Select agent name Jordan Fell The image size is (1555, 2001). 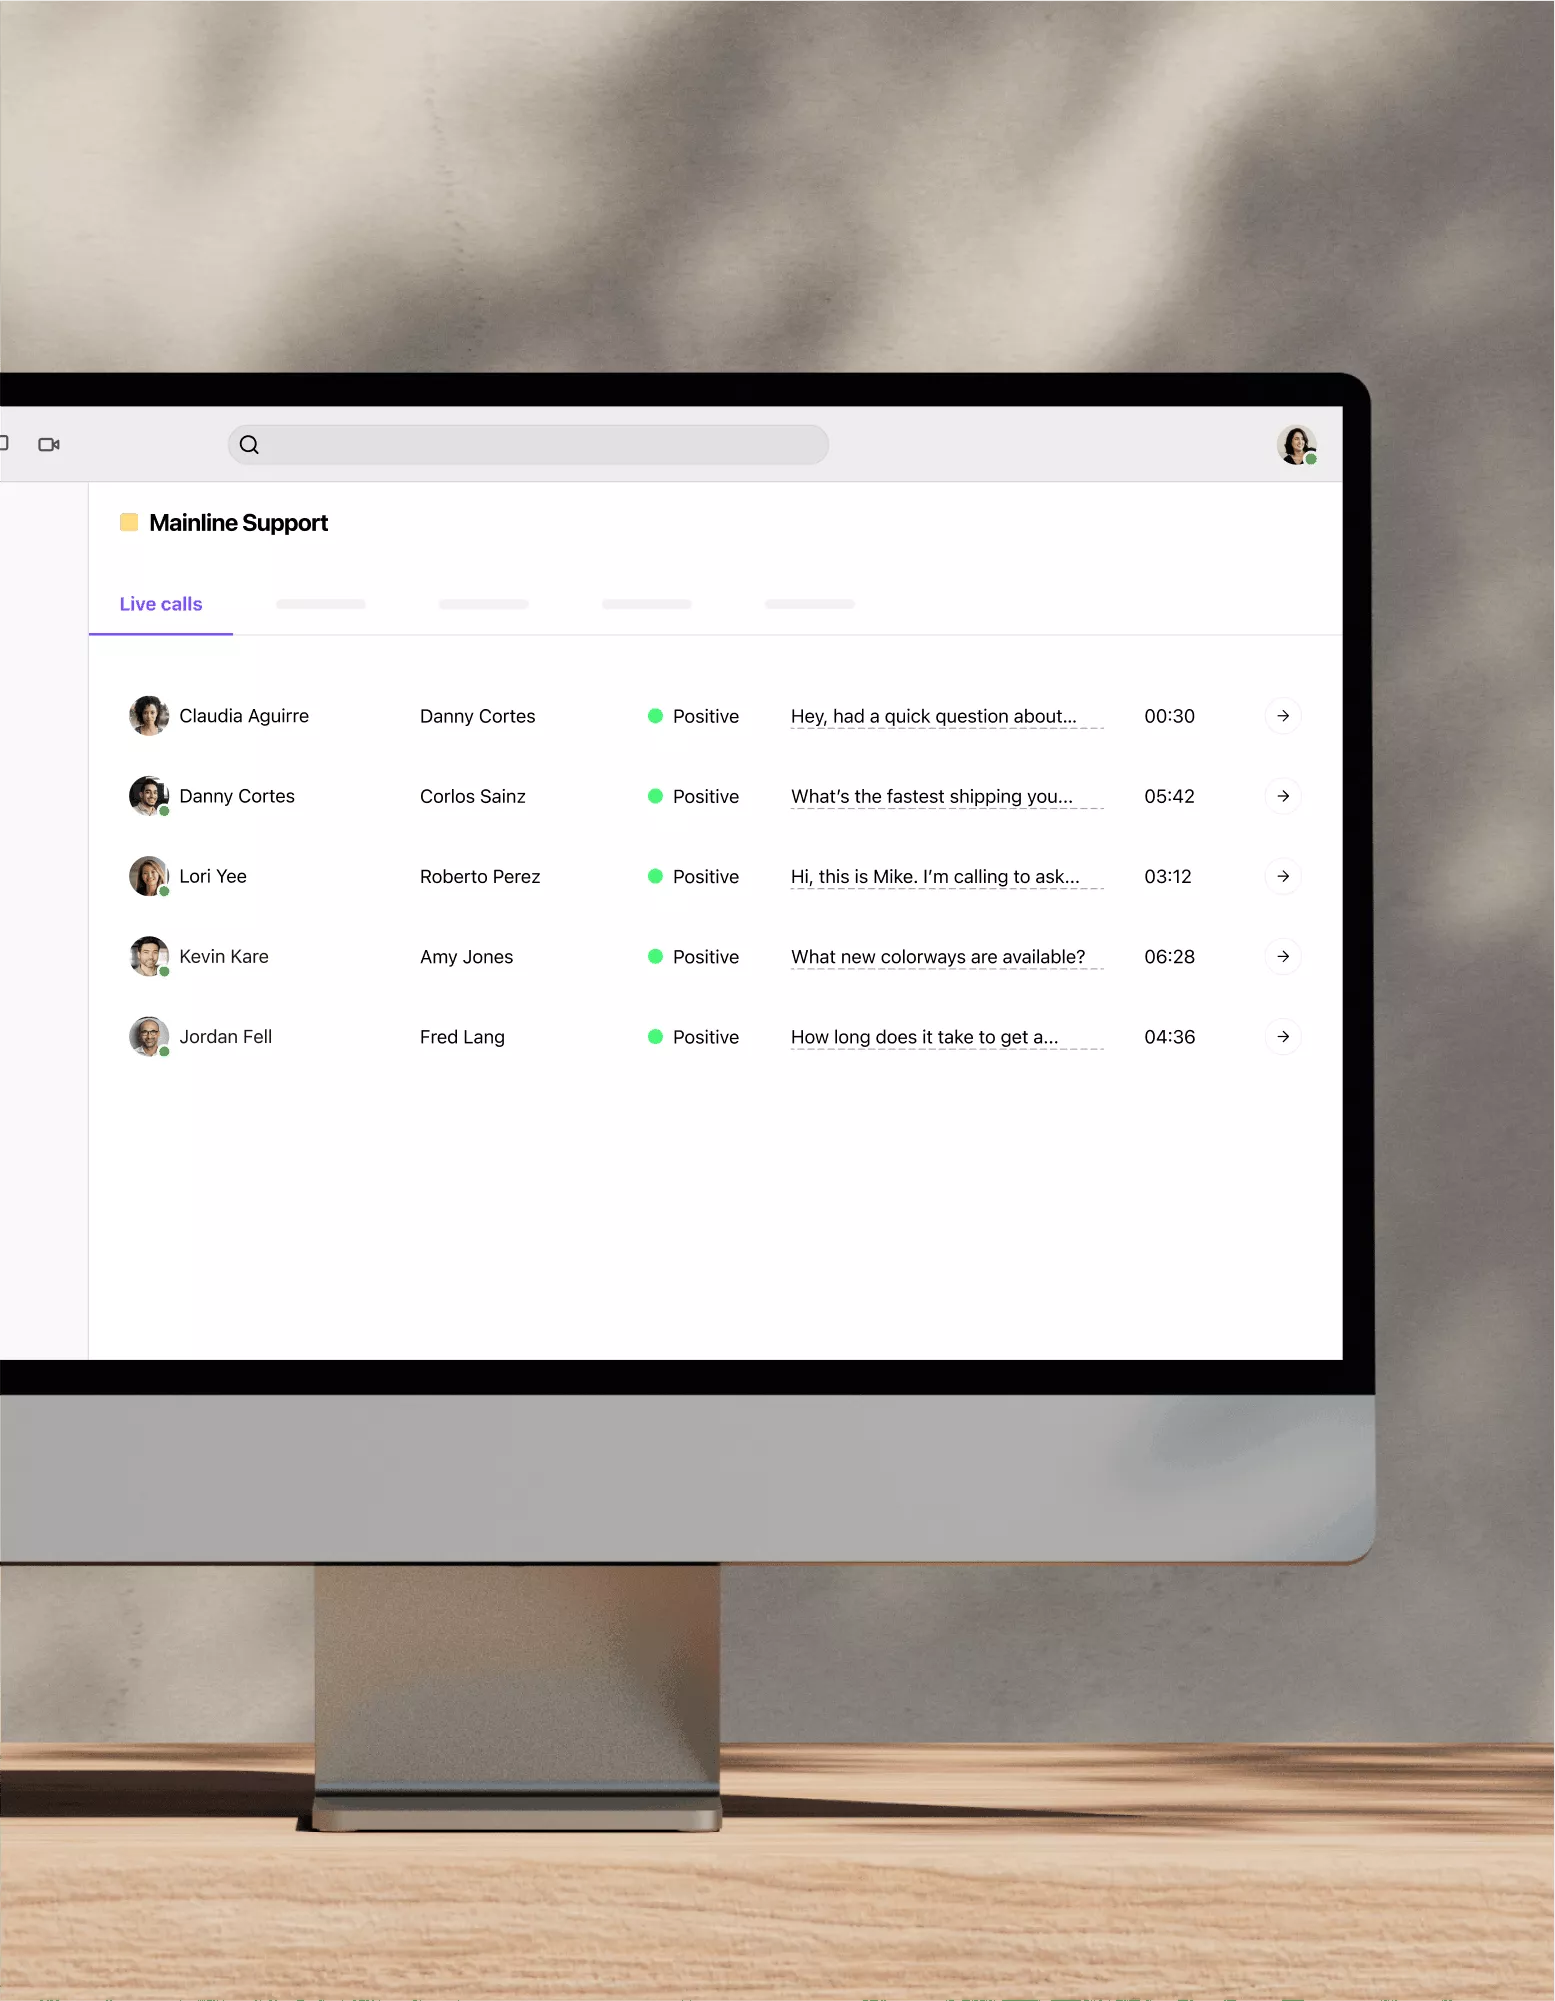[226, 1037]
